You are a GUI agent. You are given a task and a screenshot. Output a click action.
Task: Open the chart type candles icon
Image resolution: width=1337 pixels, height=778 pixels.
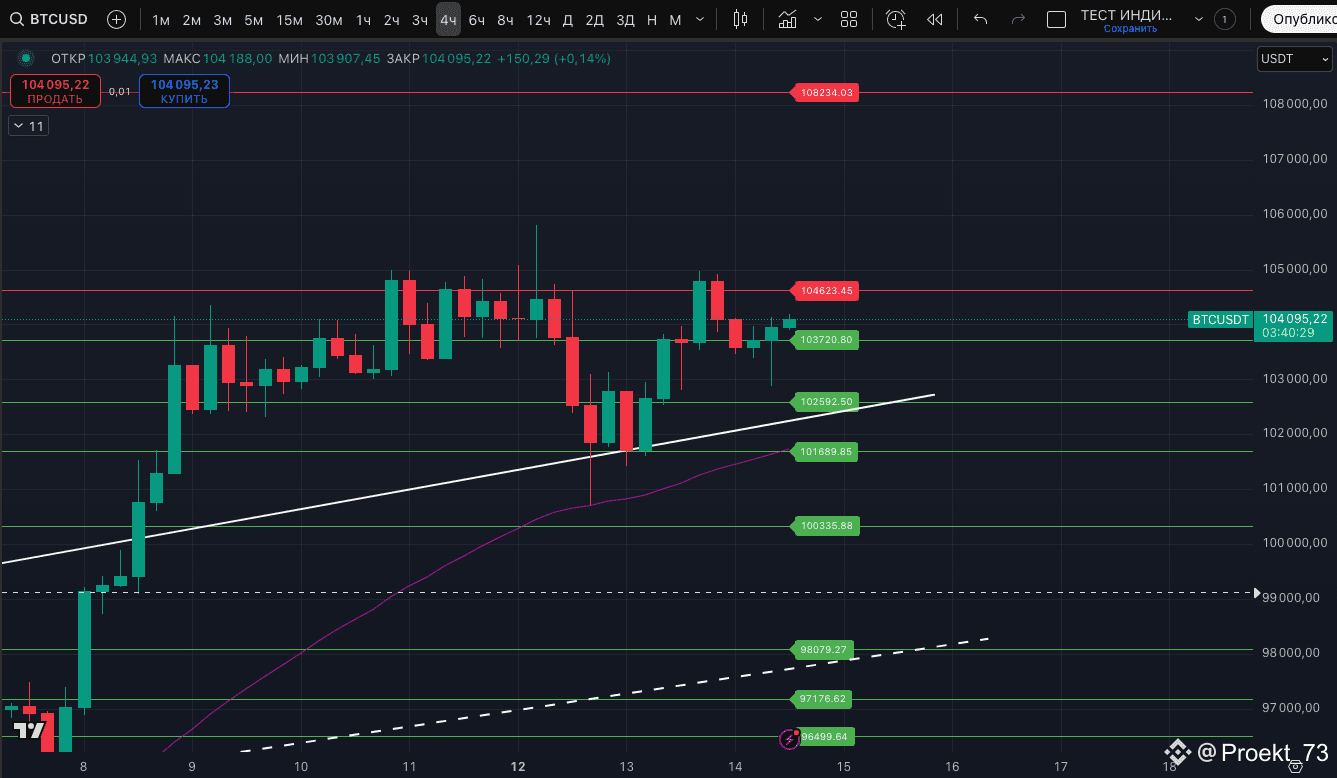tap(740, 18)
